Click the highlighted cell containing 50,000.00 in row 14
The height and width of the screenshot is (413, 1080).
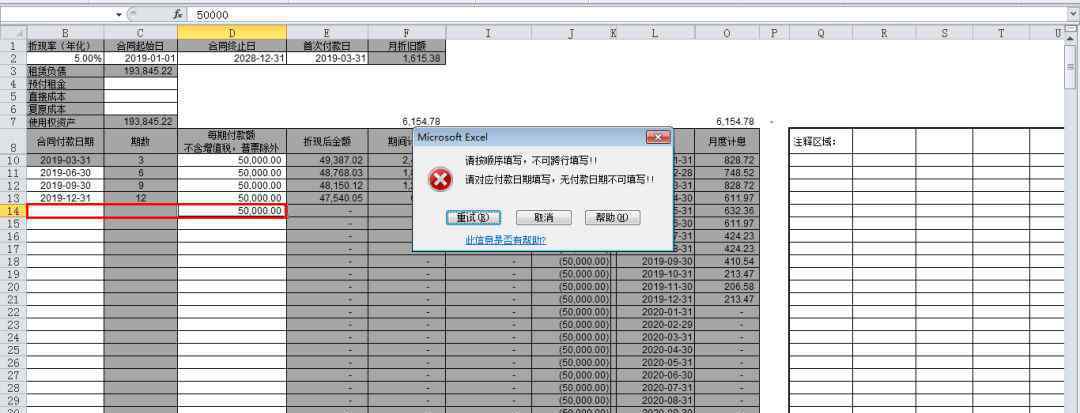pos(232,211)
